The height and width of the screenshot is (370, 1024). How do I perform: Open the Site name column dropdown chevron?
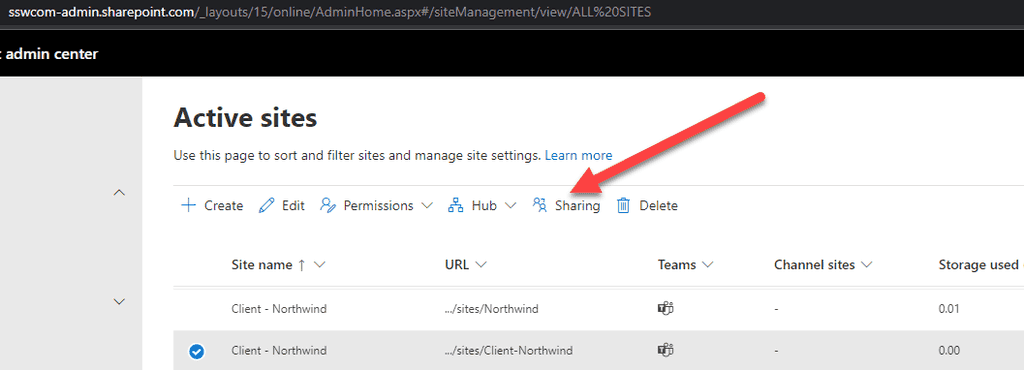319,265
